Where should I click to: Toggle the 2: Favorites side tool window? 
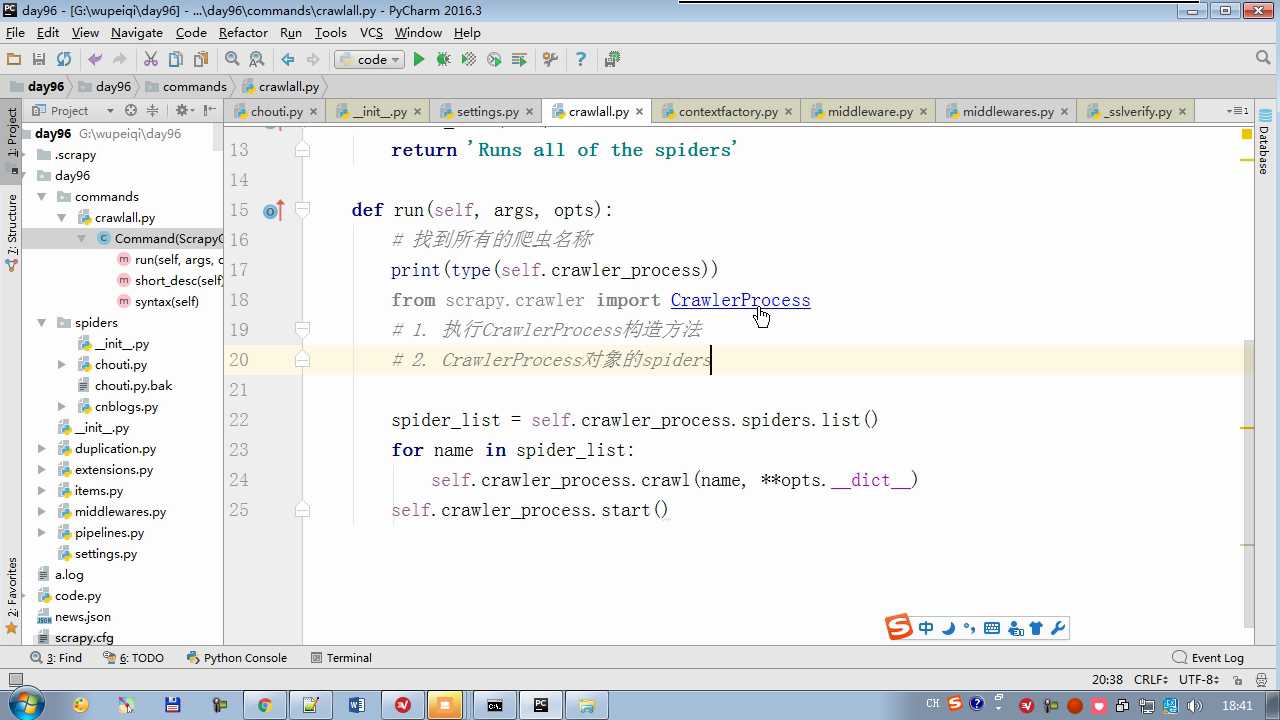pos(12,594)
